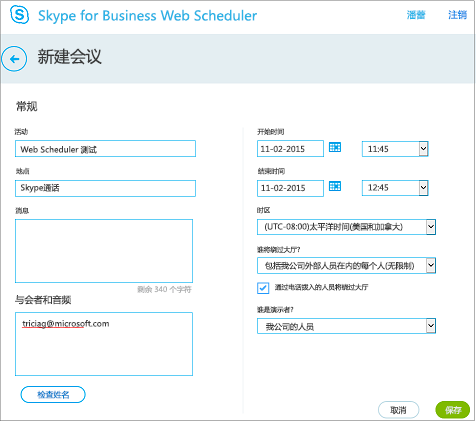476x422 pixels.
Task: Open the UTC-08:00 time zone dropdown
Action: point(346,227)
